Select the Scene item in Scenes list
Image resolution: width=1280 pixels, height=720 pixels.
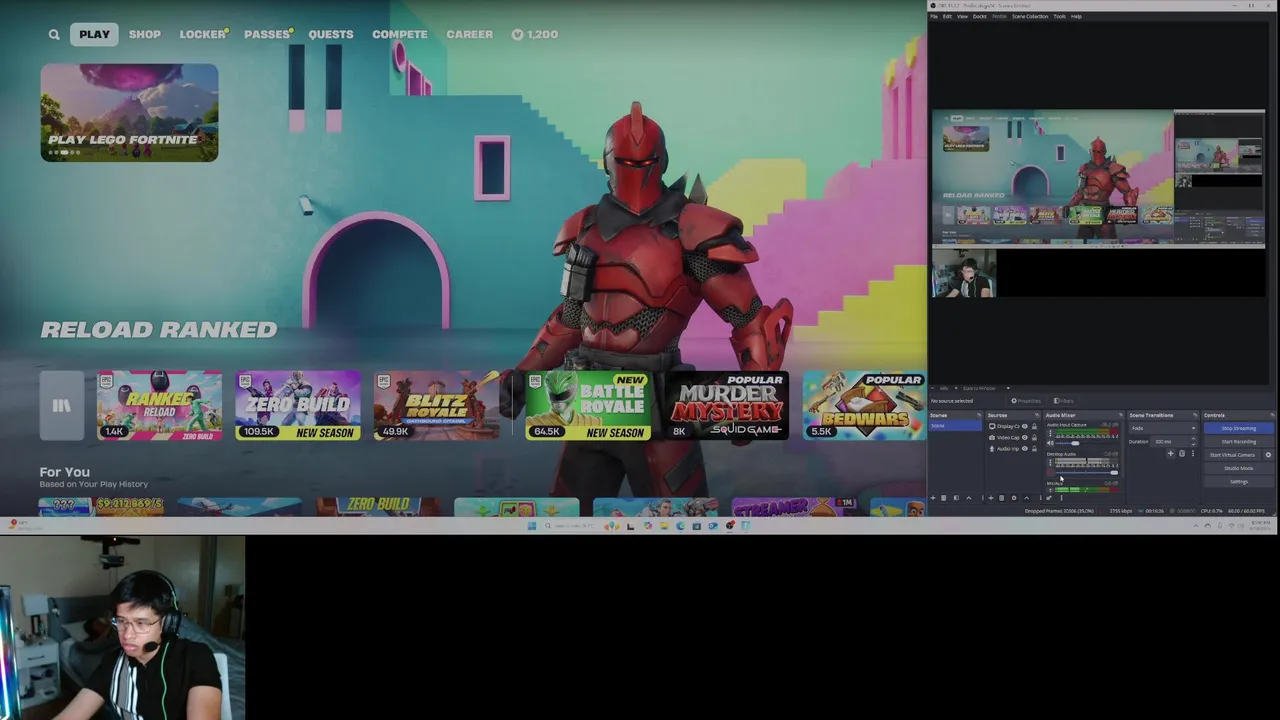click(x=955, y=426)
